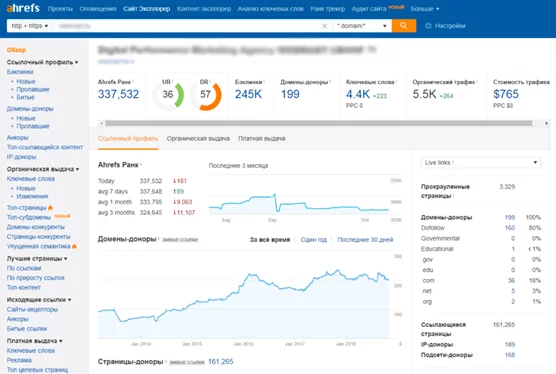Open the Аудит сайта menu item

click(x=369, y=9)
